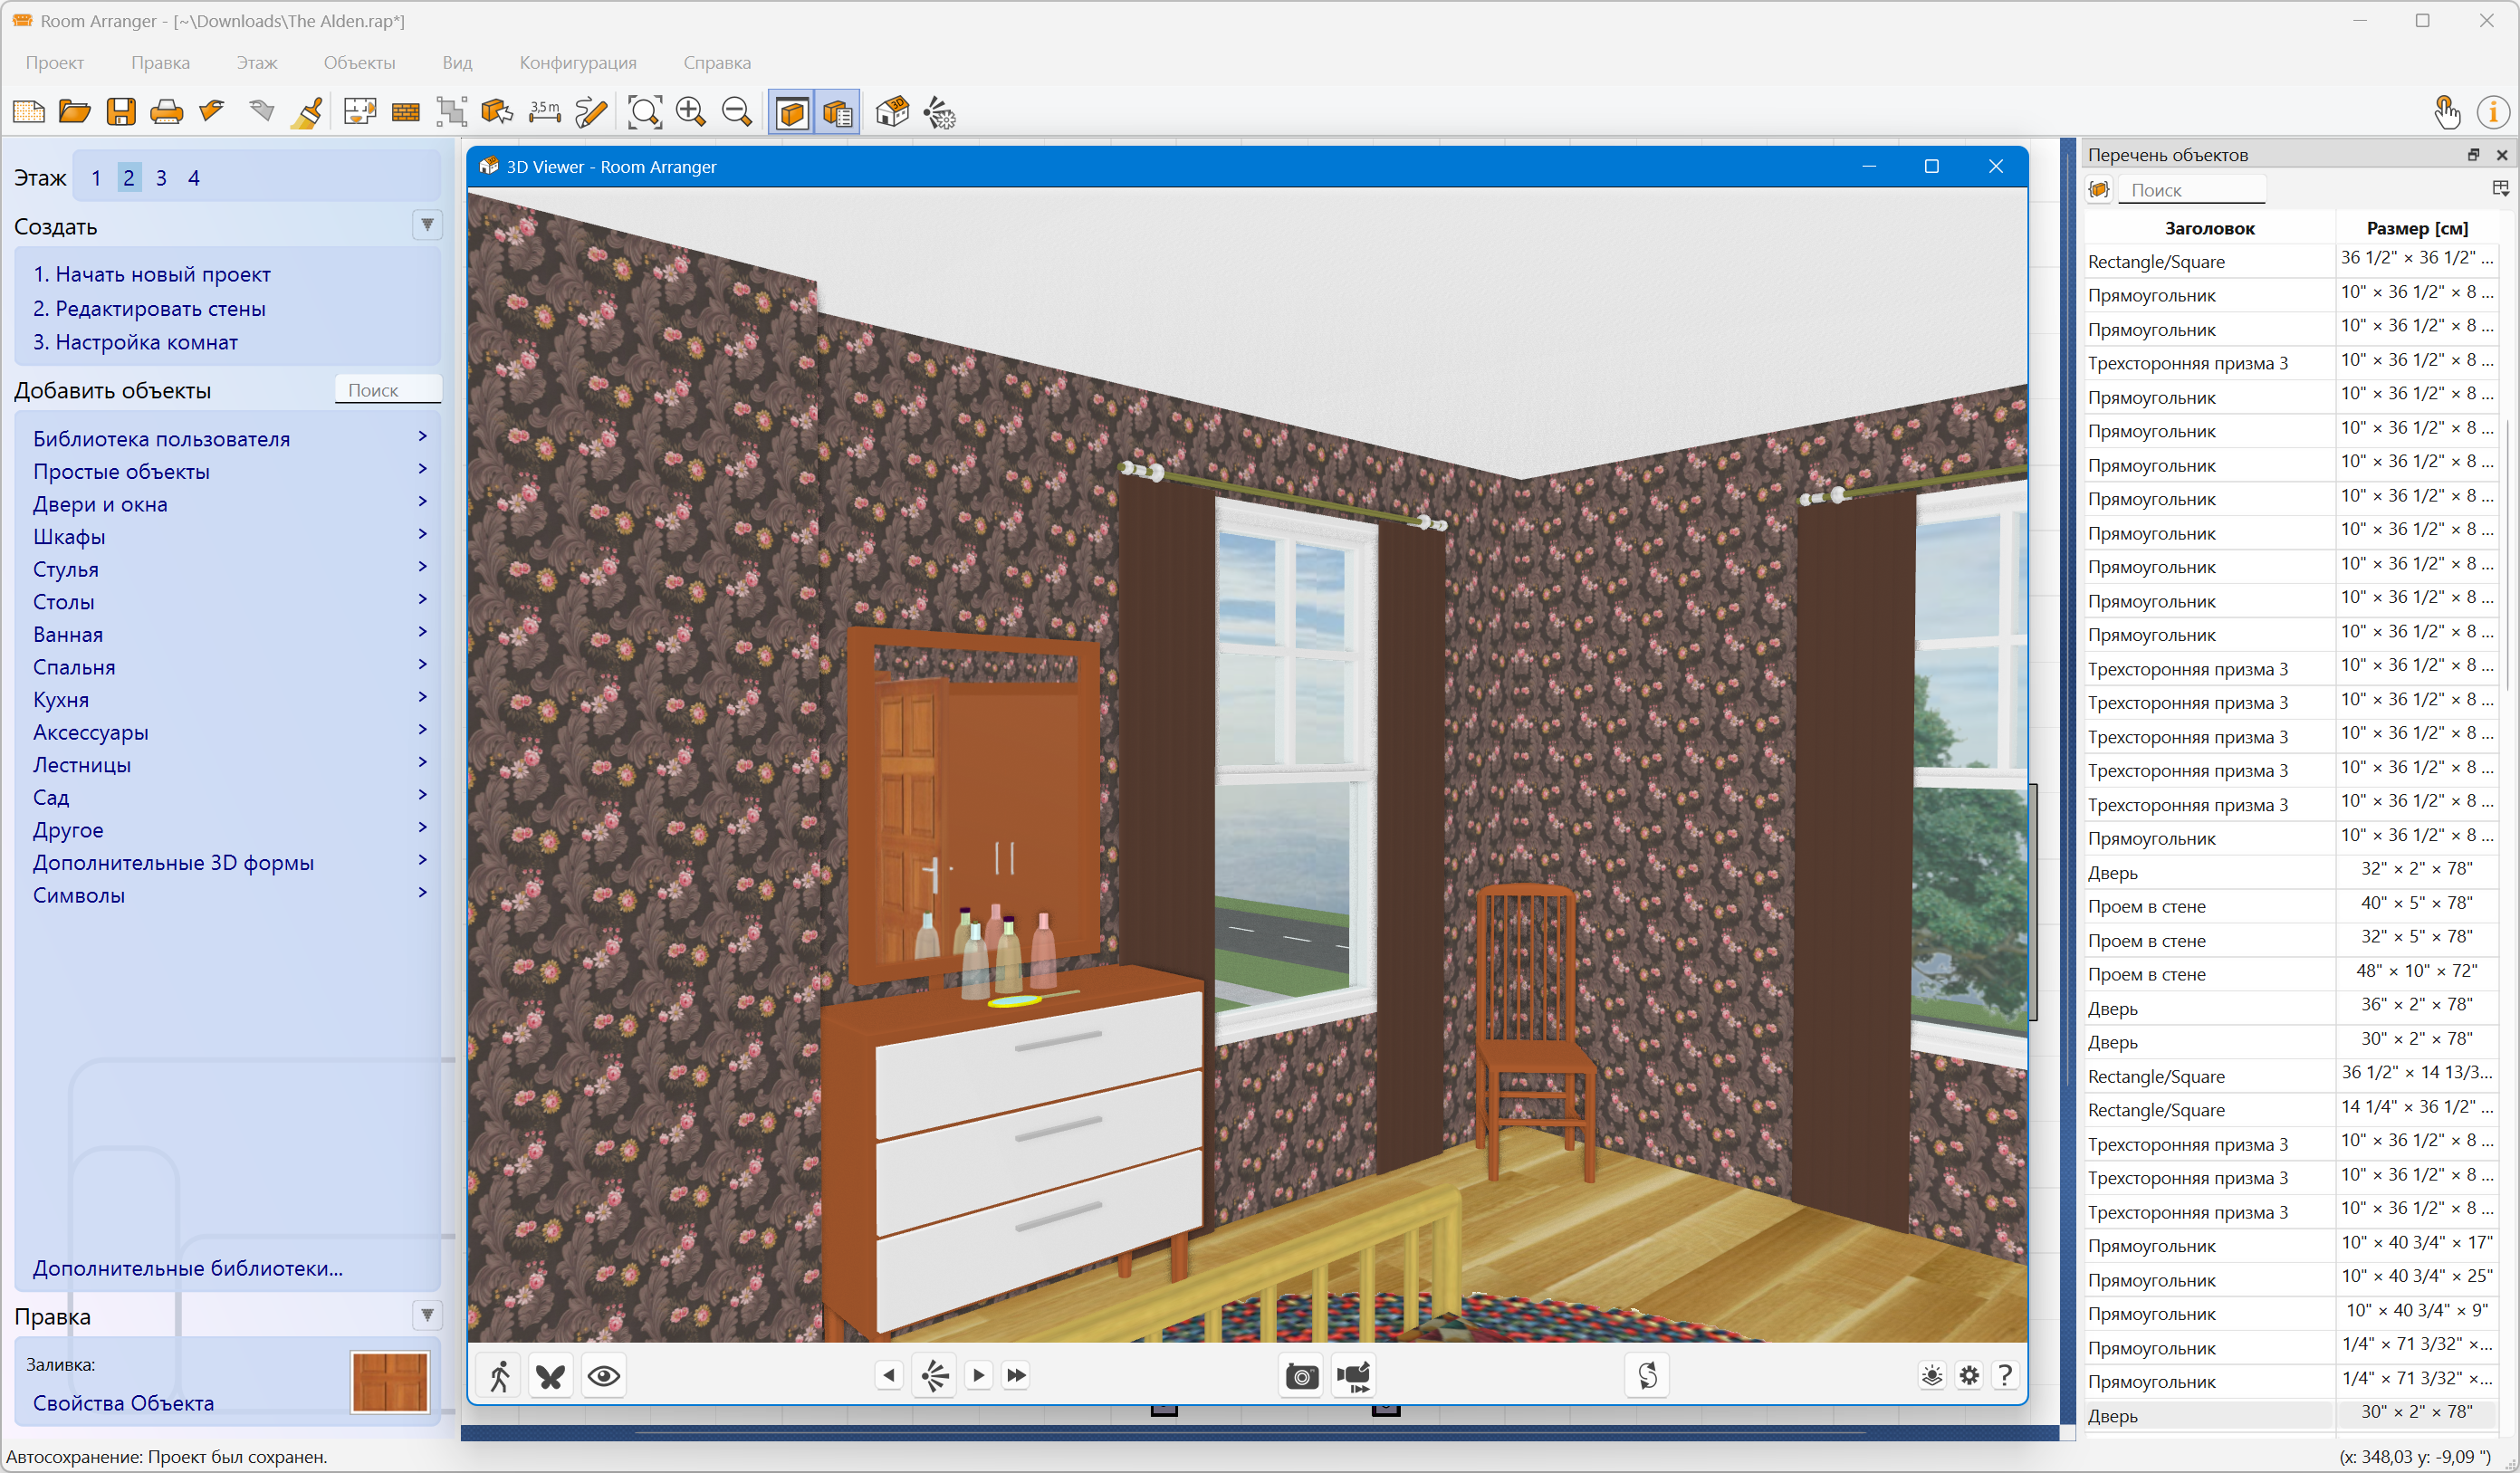This screenshot has height=1473, width=2520.
Task: Click the wall brick icon in toolbar
Action: [x=406, y=112]
